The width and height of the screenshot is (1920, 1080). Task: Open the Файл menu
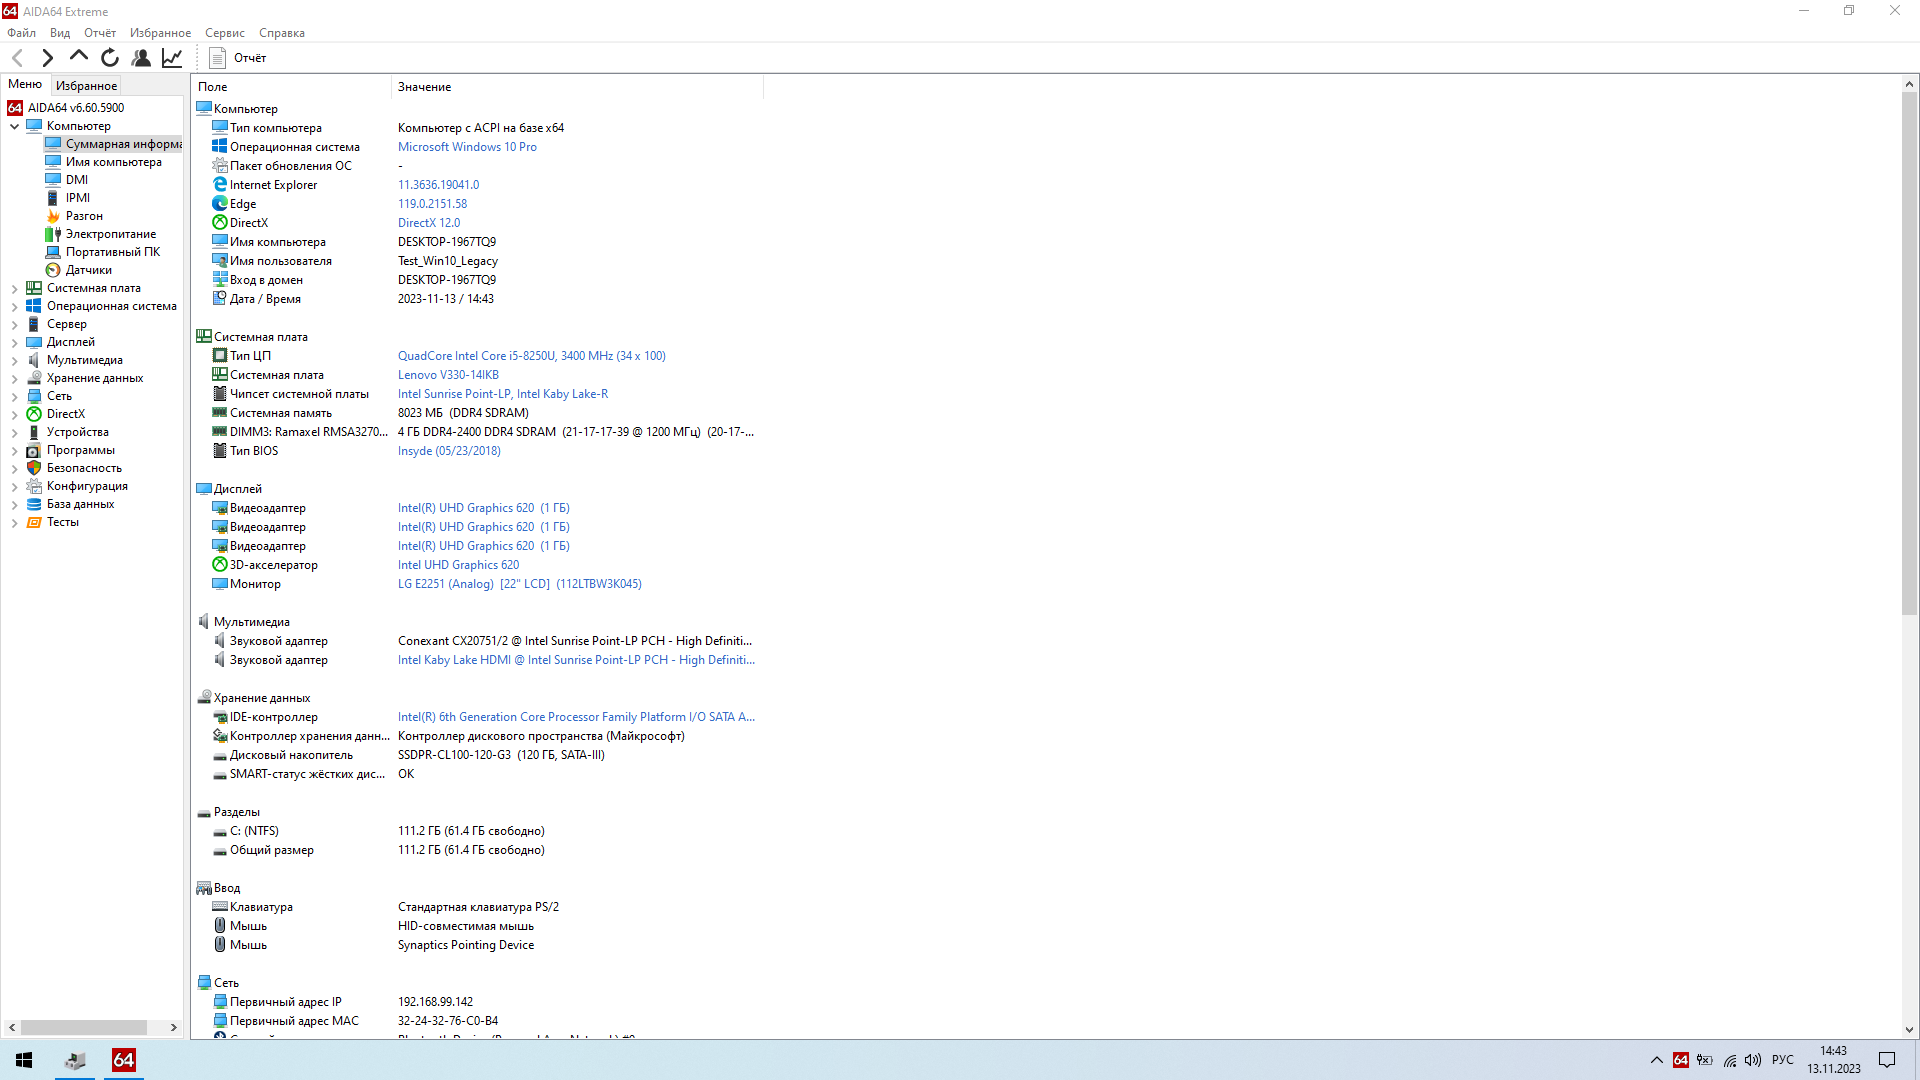point(21,33)
